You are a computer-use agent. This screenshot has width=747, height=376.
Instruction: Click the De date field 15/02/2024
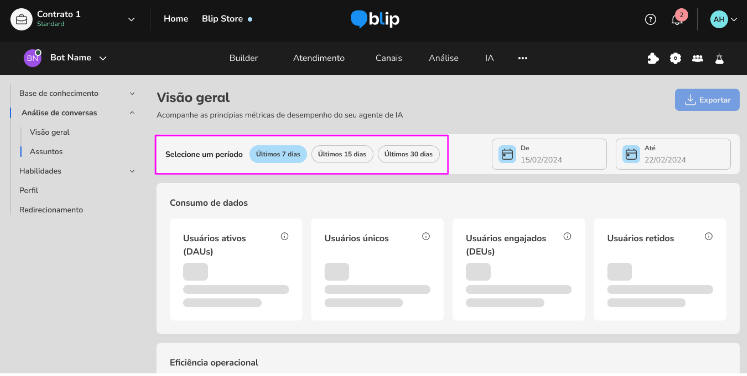(549, 154)
